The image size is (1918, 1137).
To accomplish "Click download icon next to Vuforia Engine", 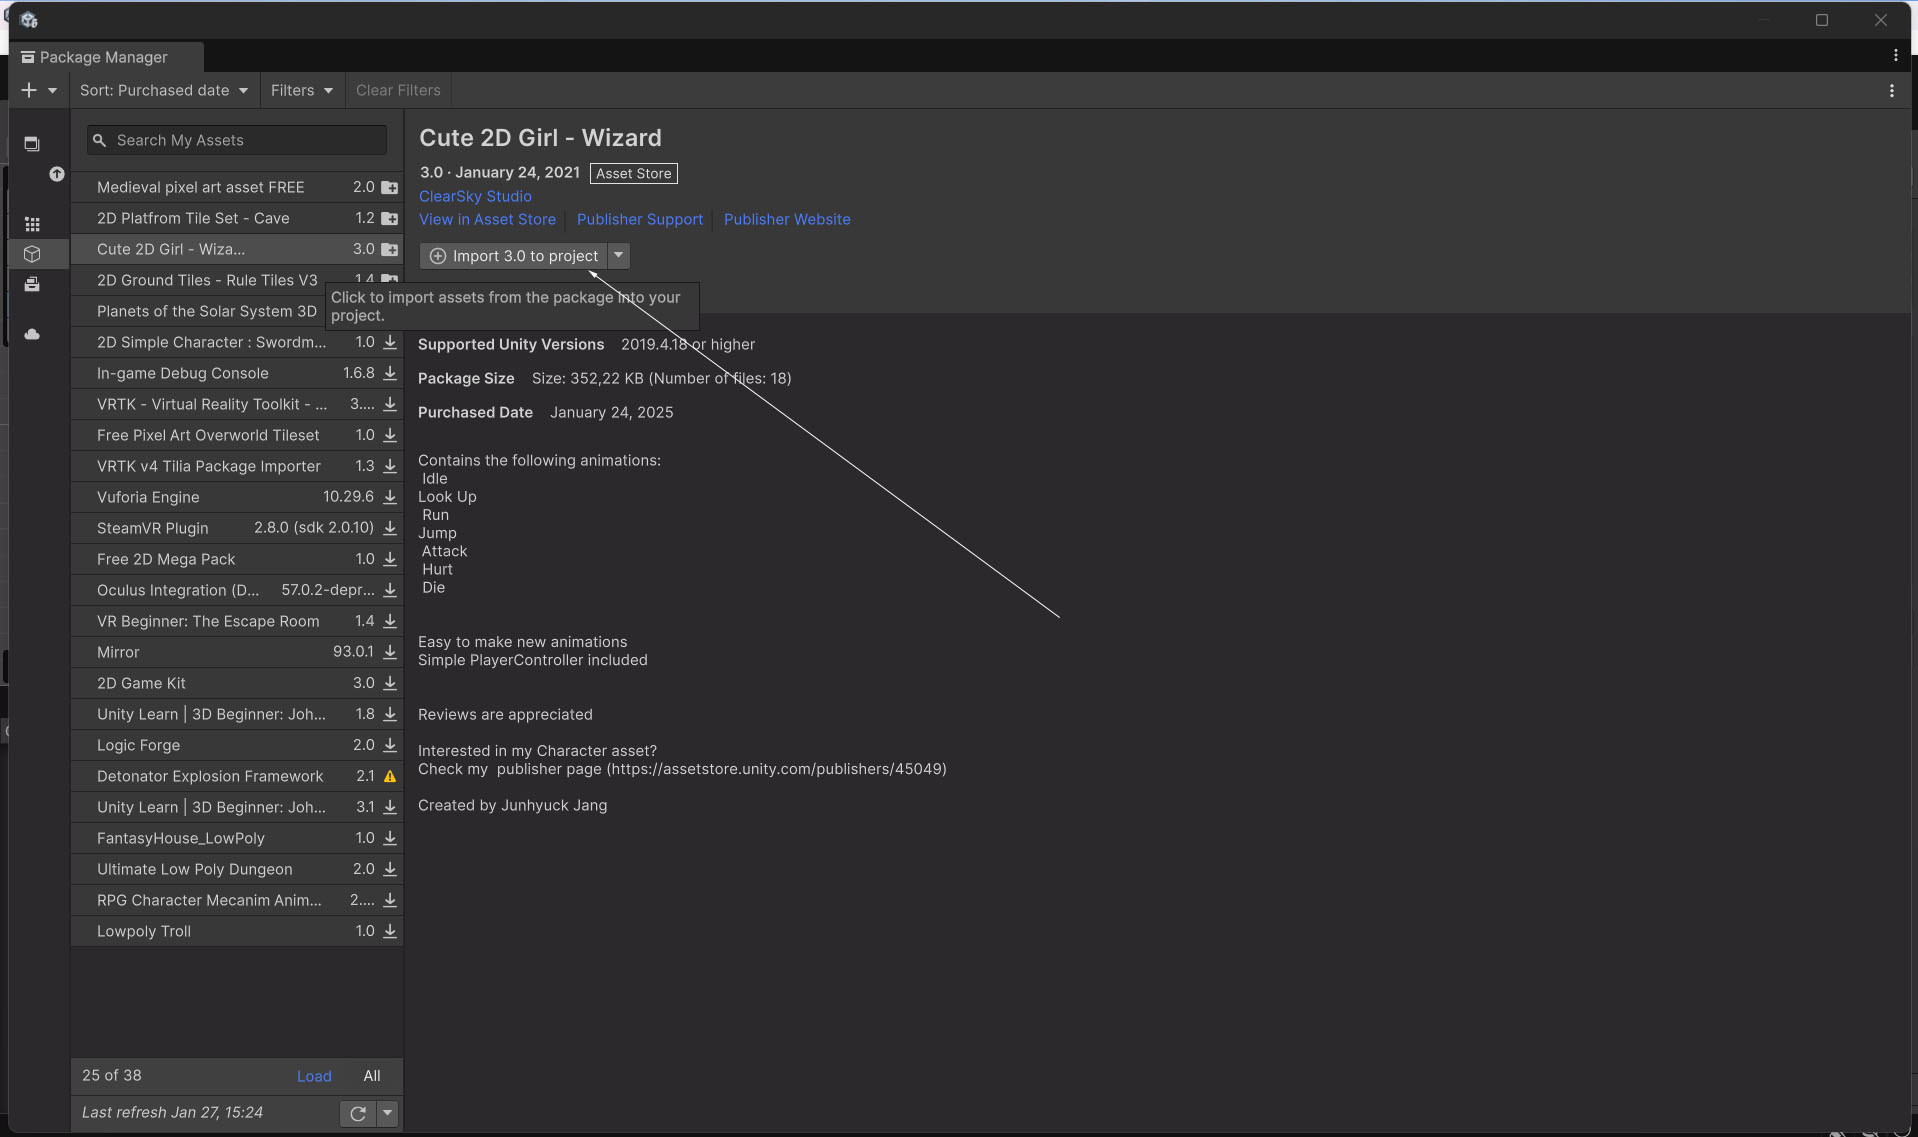I will tap(390, 497).
